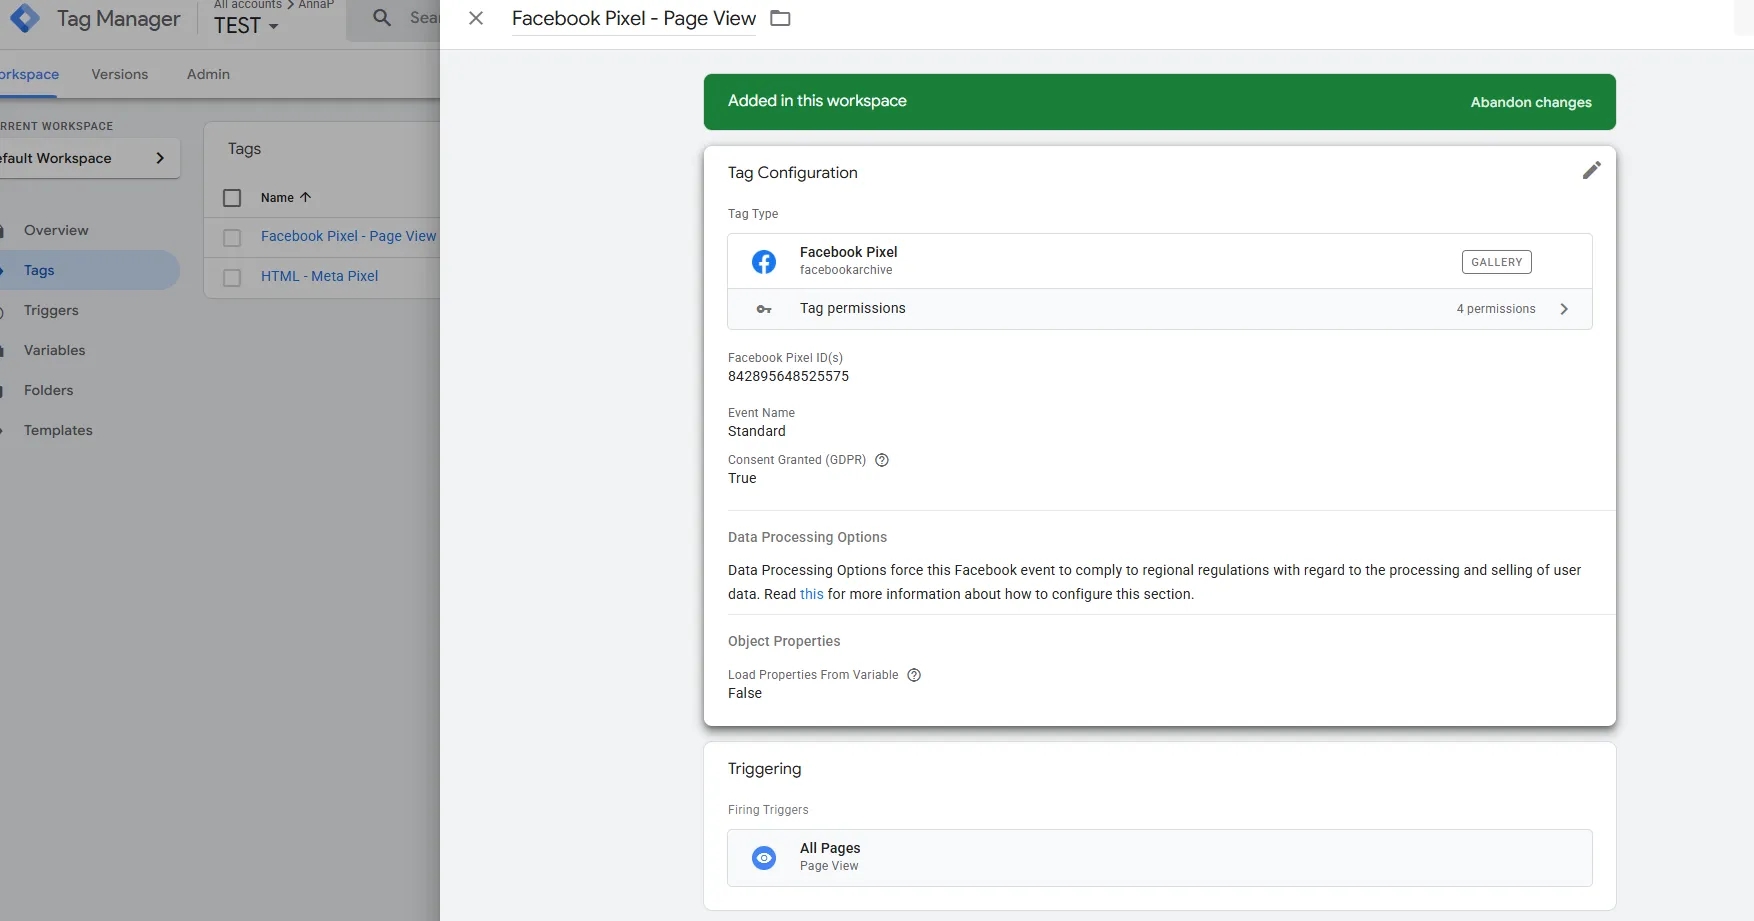
Task: Open the Admin tab
Action: [x=208, y=74]
